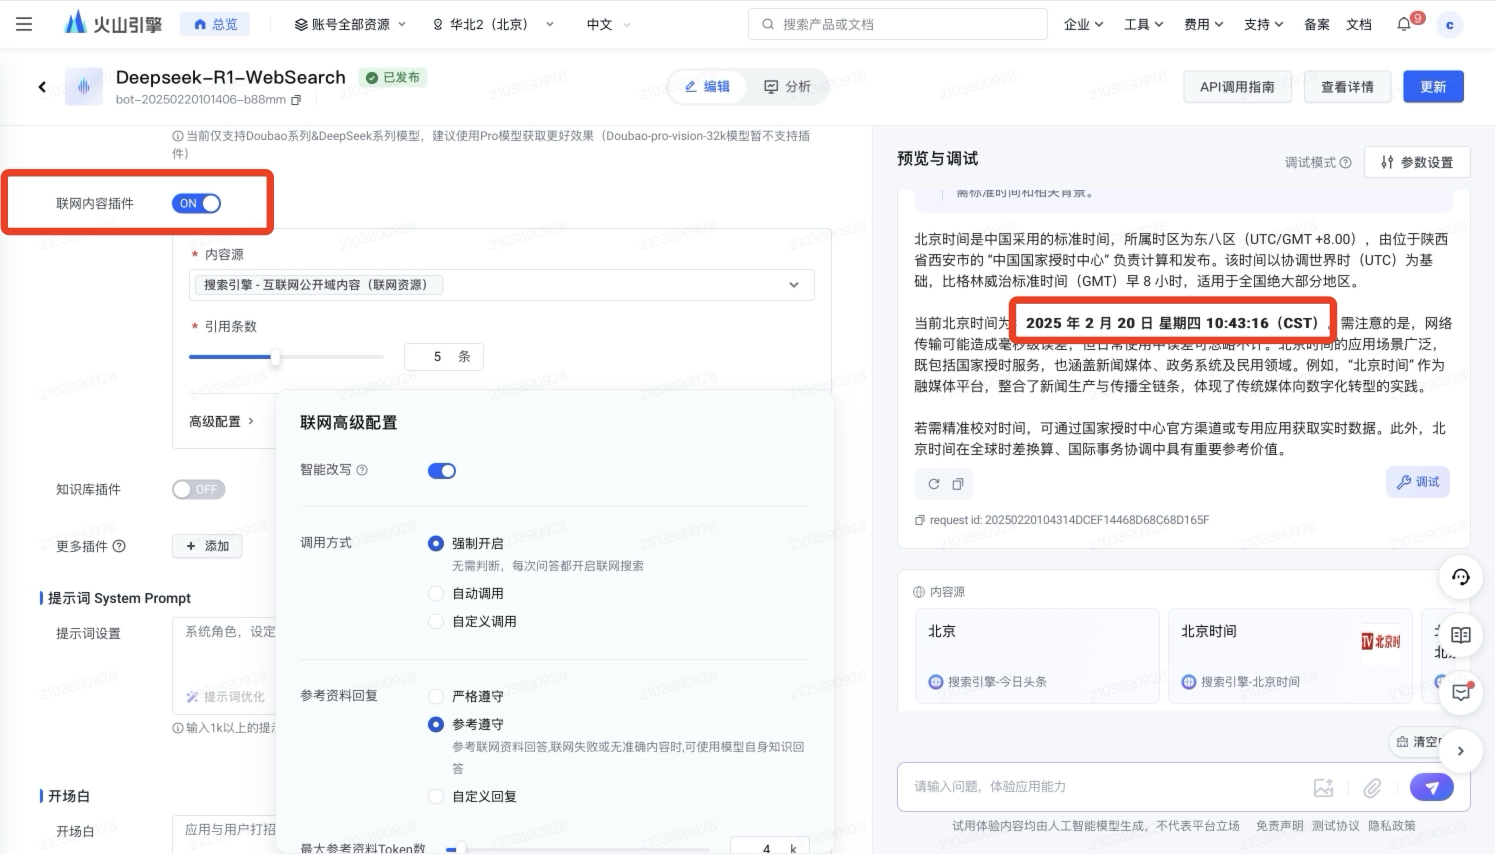Switch to the 分析 tab
Viewport: 1496px width, 854px height.
787,87
